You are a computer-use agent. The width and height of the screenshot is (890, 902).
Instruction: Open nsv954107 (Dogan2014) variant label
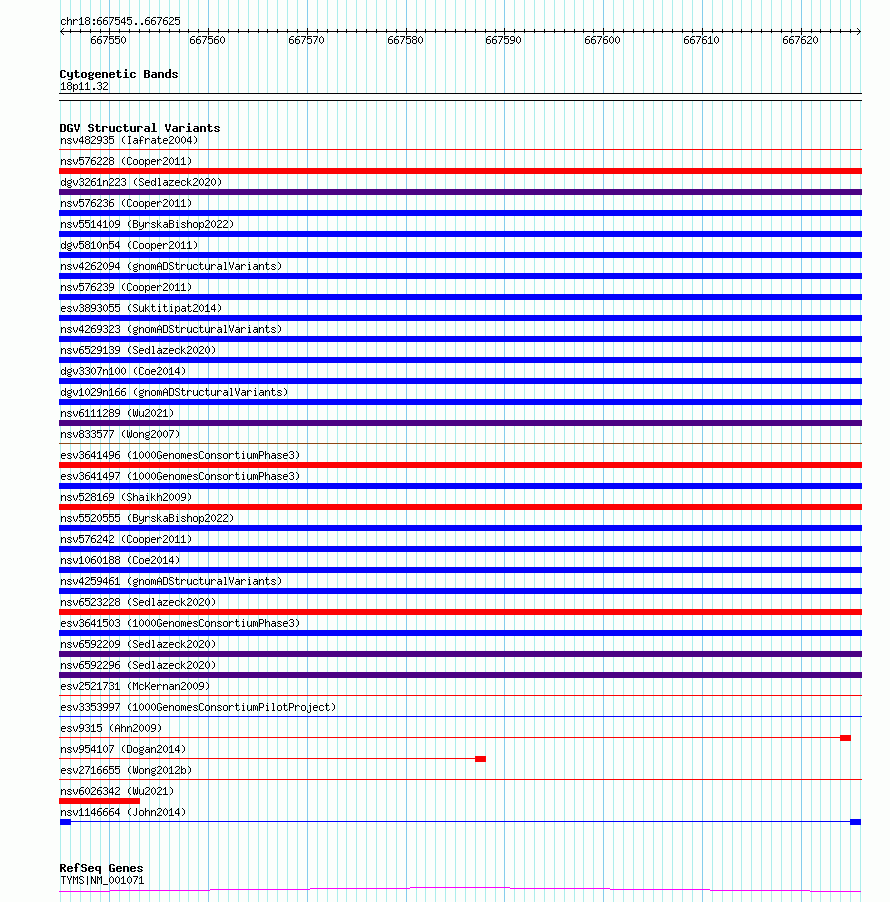[x=123, y=749]
